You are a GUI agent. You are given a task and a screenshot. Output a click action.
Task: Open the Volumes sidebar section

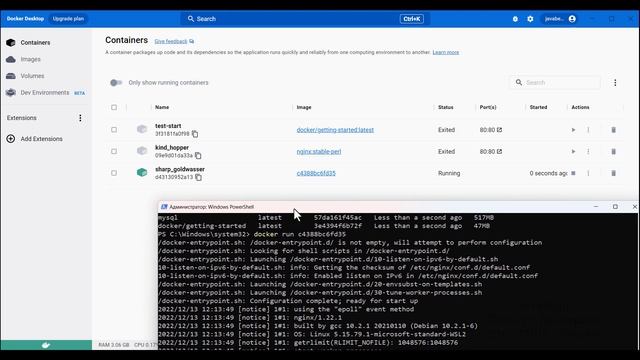click(32, 76)
